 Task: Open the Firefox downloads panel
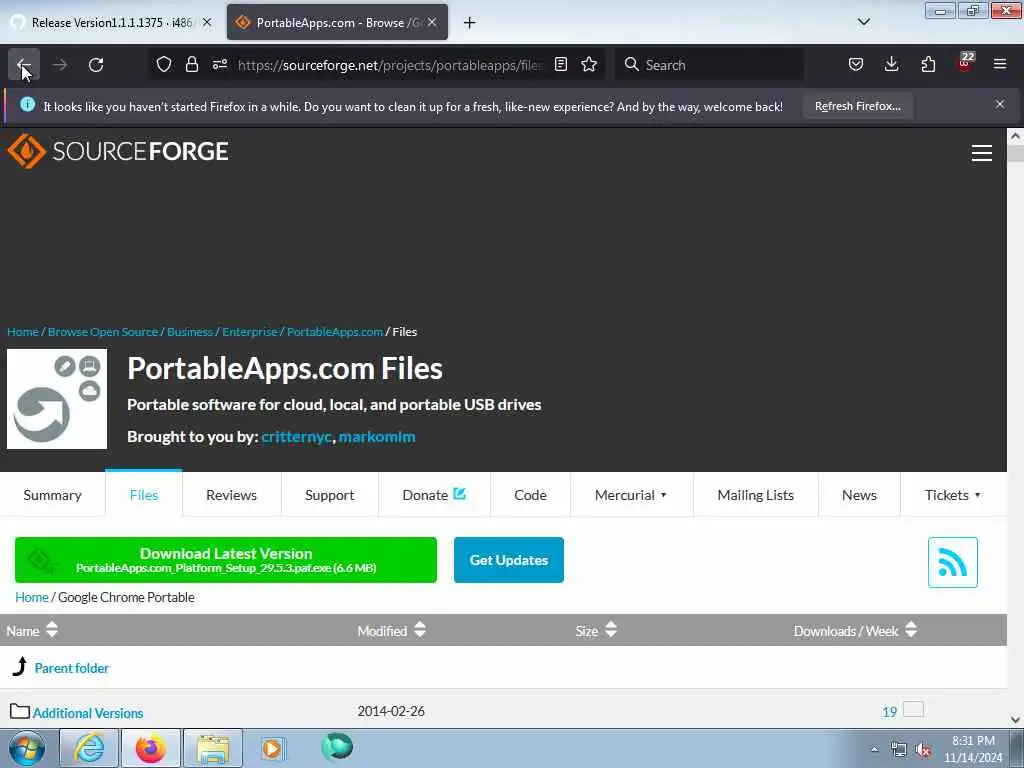(x=891, y=65)
